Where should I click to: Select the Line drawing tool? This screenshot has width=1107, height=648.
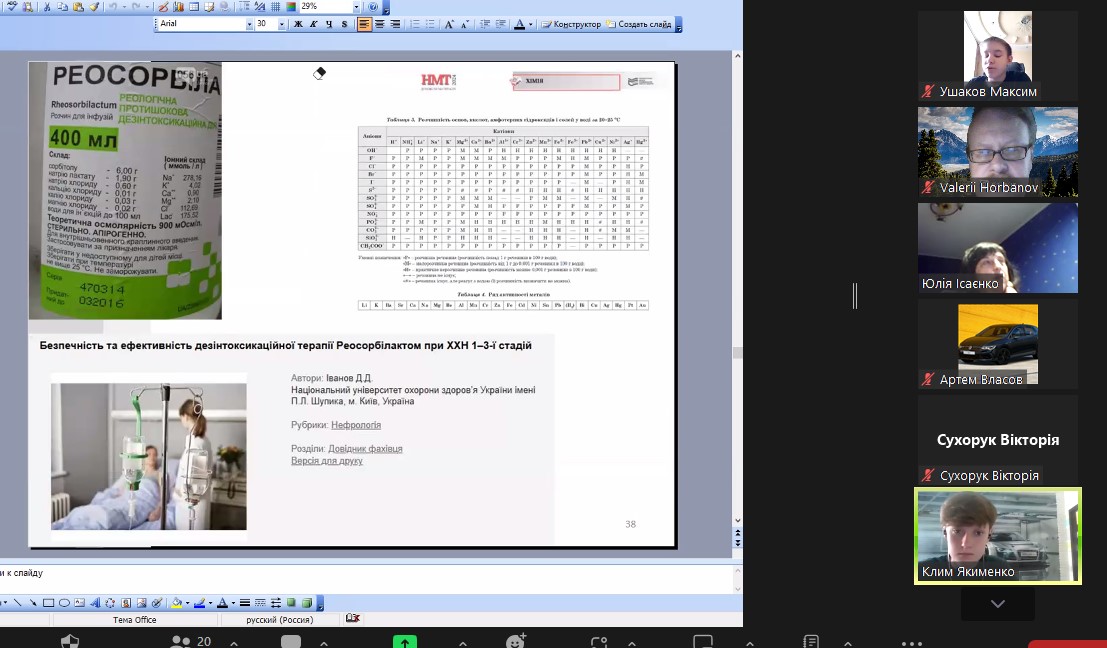coord(18,603)
